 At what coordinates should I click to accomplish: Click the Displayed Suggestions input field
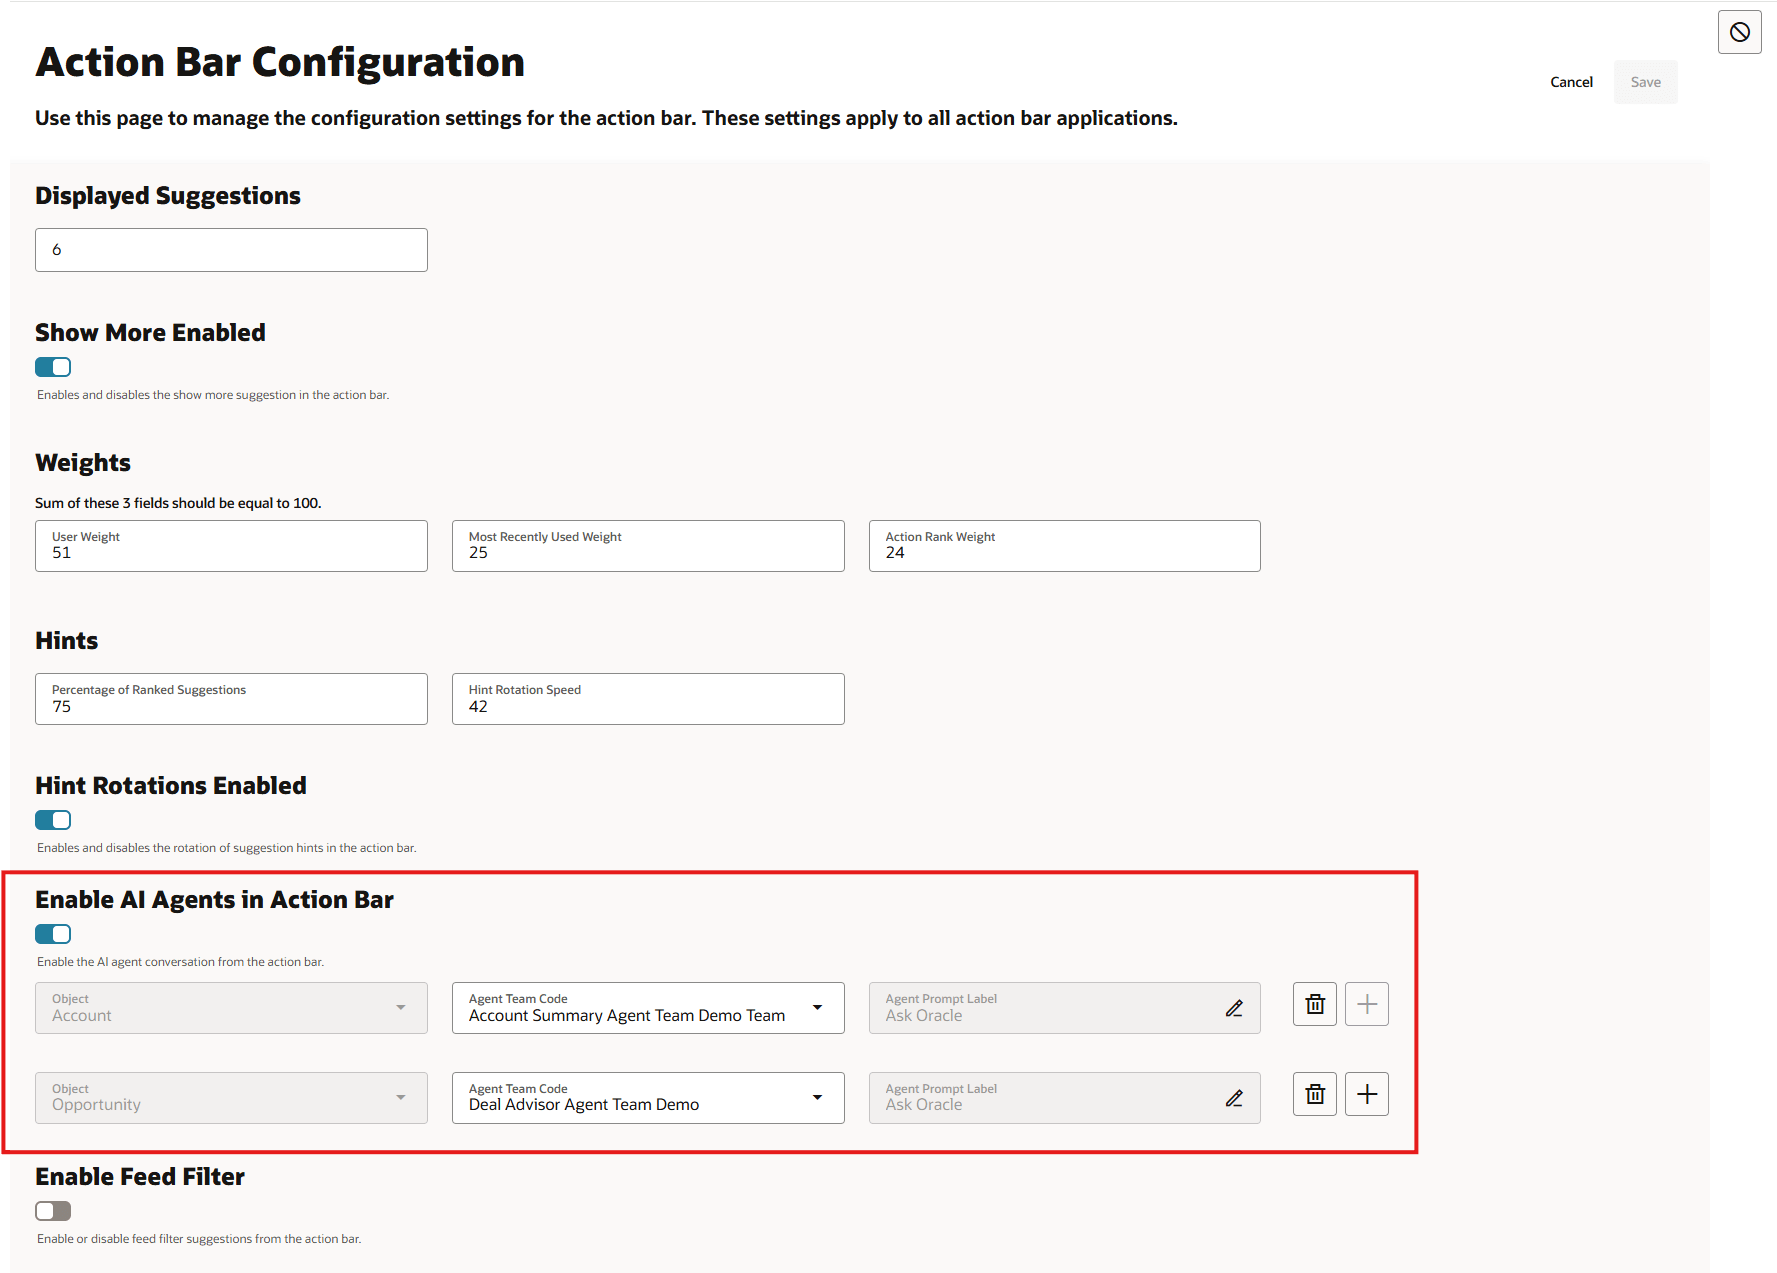click(231, 249)
